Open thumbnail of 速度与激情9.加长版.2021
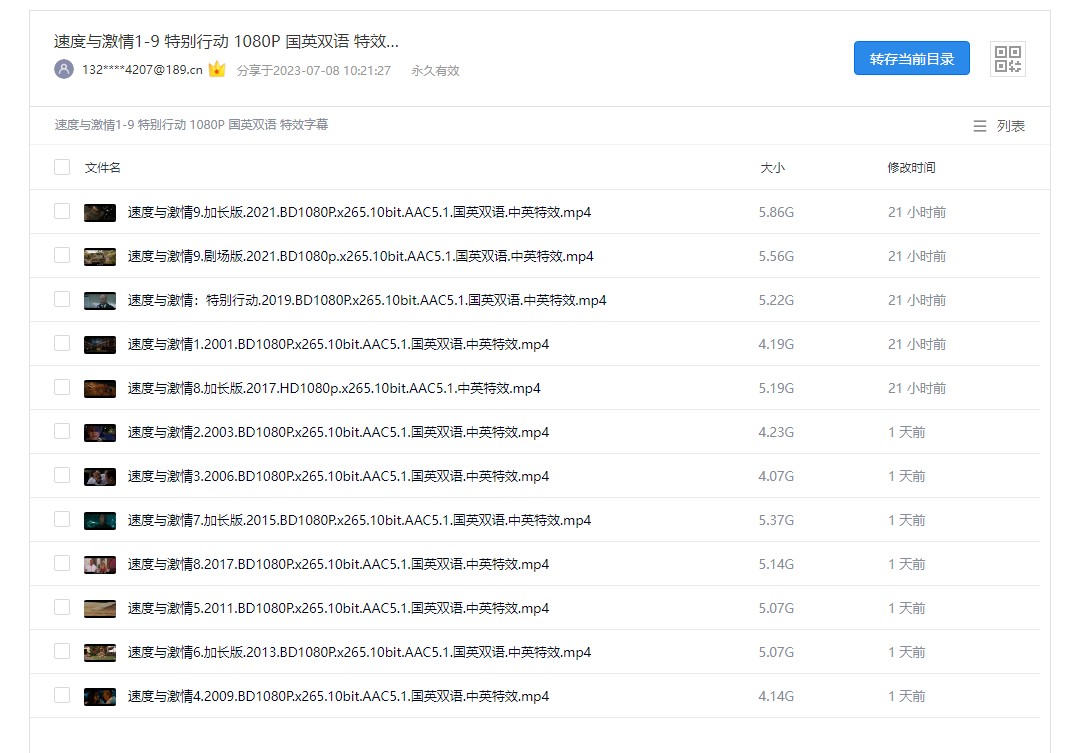This screenshot has width=1080, height=753. (100, 212)
